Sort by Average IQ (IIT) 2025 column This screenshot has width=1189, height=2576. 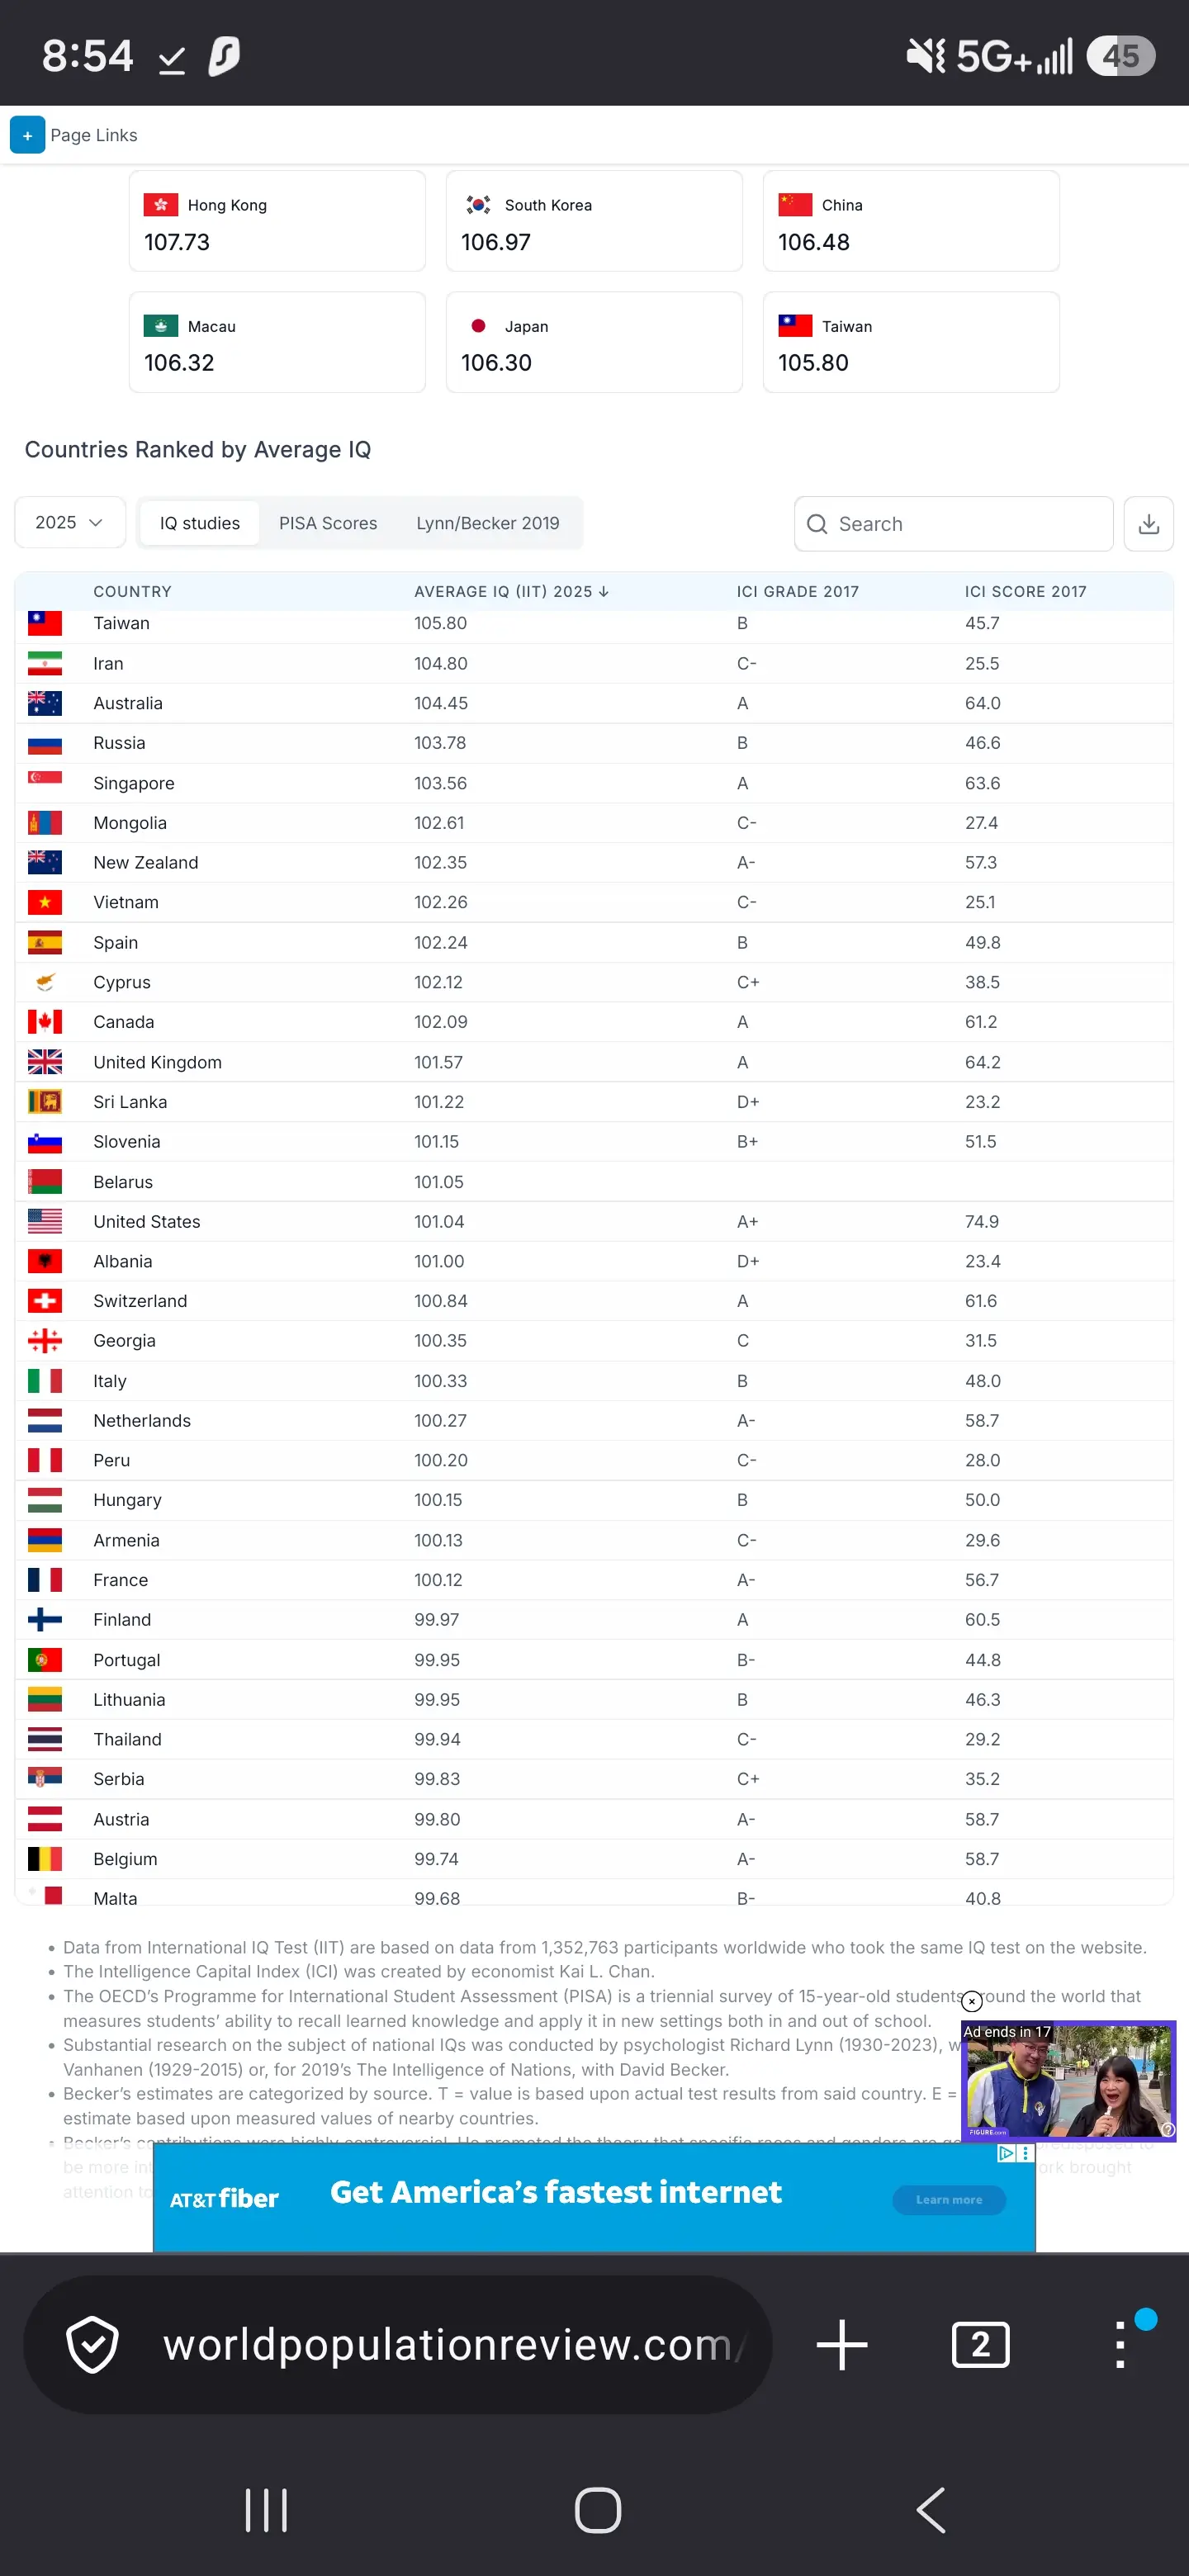point(511,592)
